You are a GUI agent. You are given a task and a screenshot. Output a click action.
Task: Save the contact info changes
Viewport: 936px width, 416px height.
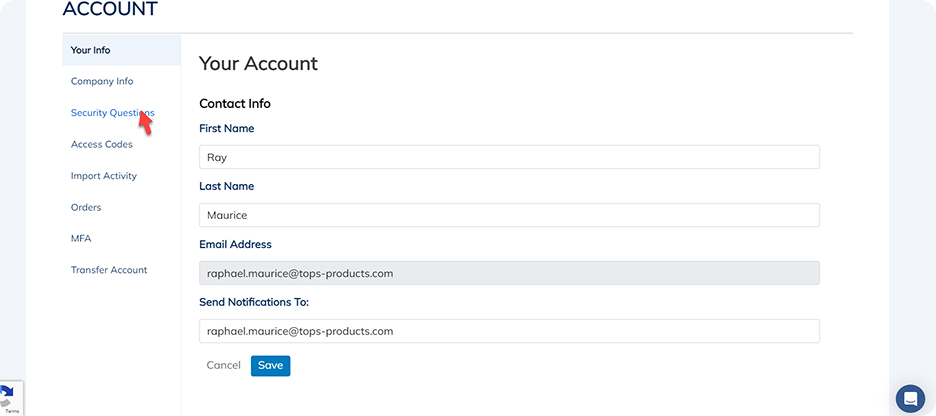(270, 366)
